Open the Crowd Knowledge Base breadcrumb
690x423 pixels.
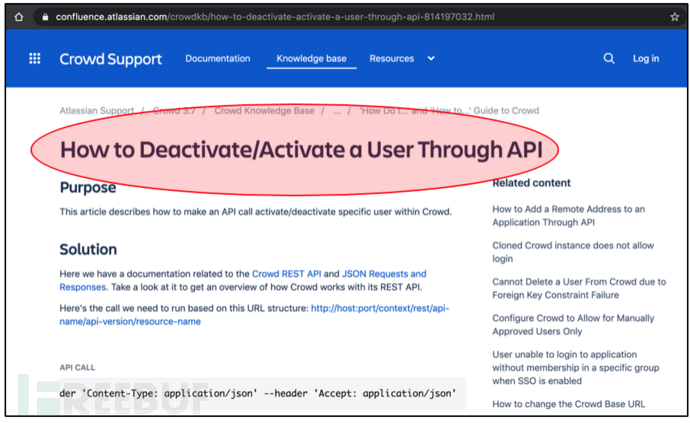pos(264,110)
